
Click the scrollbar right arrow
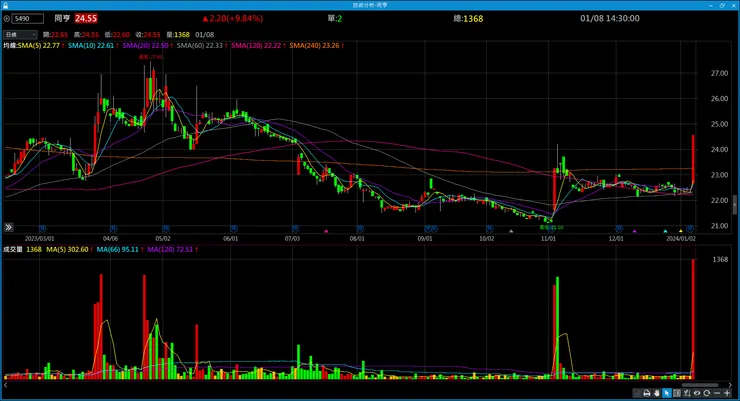(730, 385)
